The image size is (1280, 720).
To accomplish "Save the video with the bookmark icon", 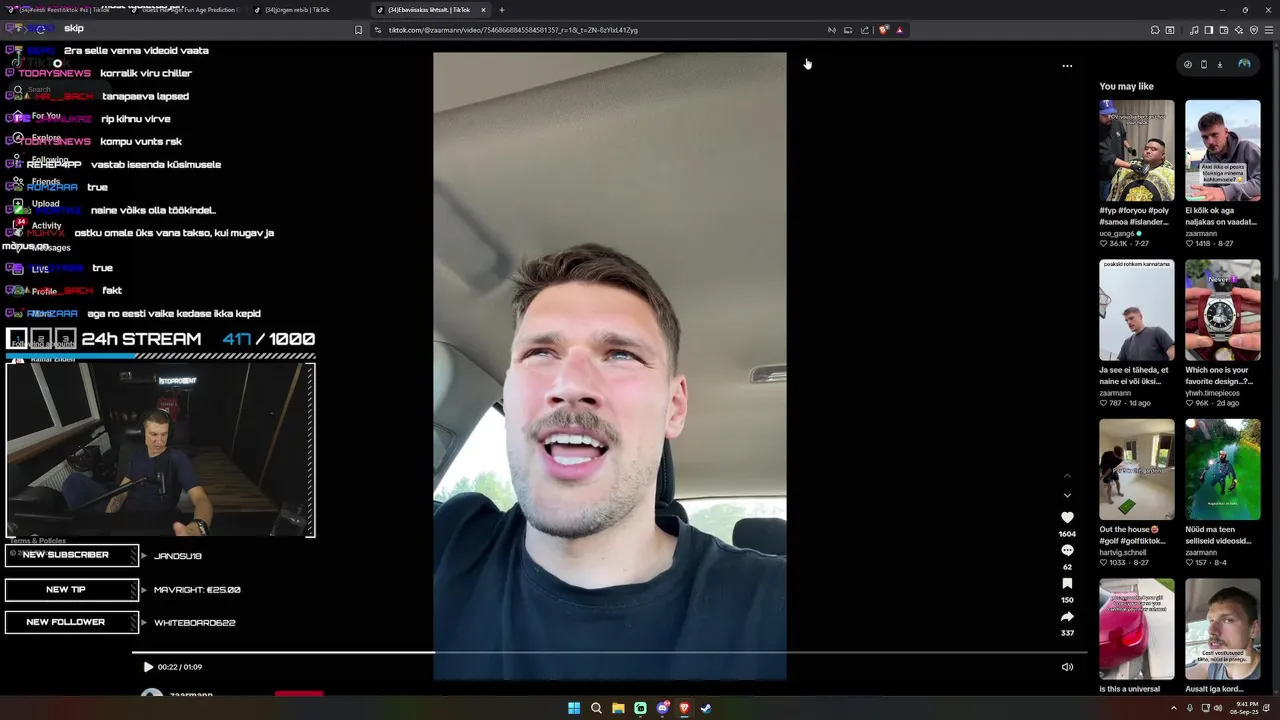I will pos(1067,584).
